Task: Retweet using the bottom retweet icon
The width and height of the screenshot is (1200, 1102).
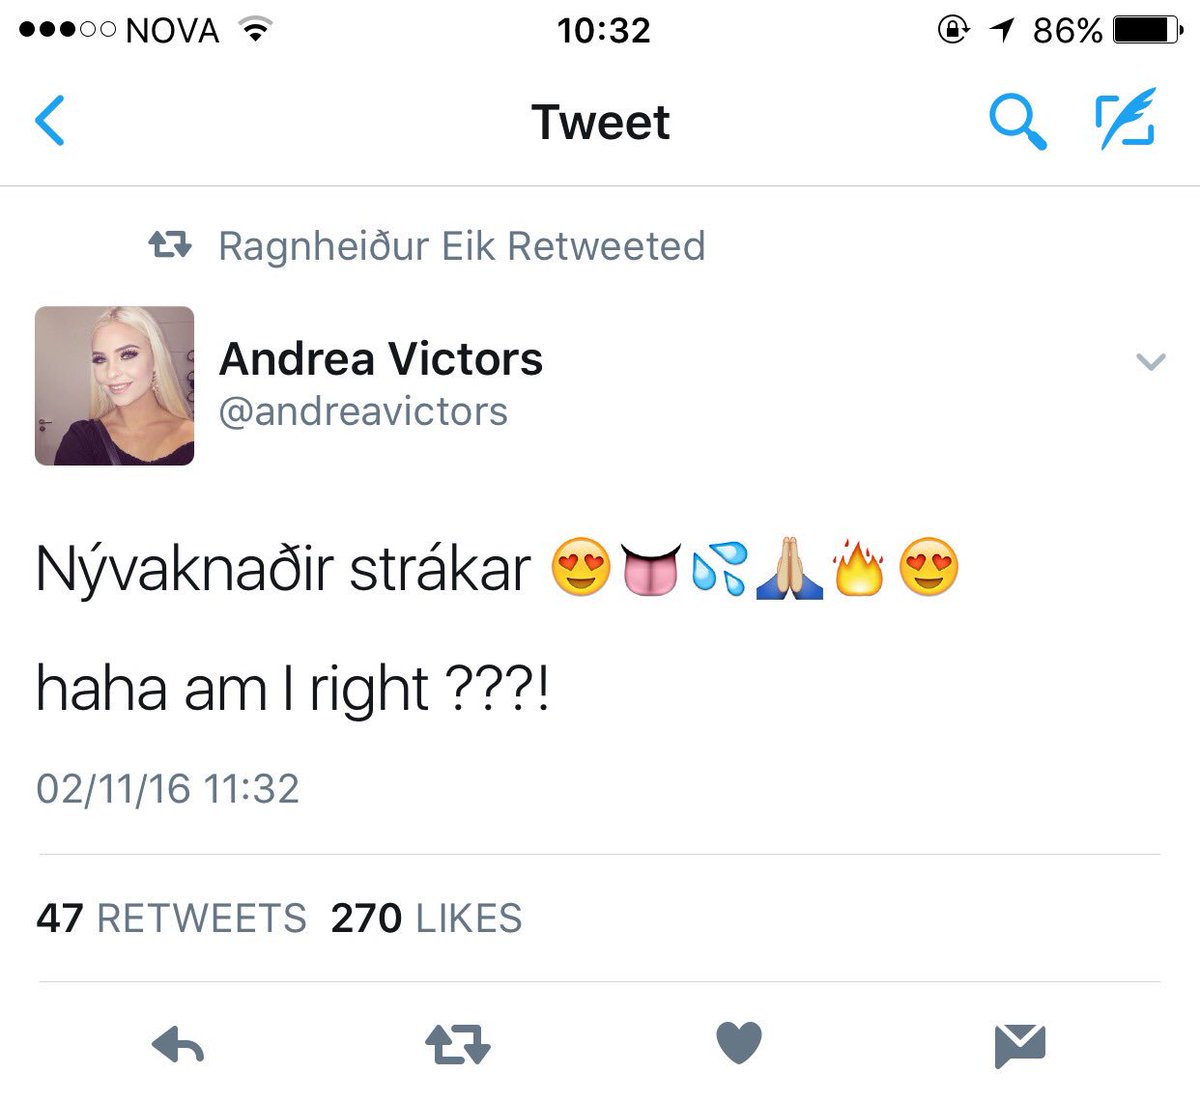Action: 458,1044
